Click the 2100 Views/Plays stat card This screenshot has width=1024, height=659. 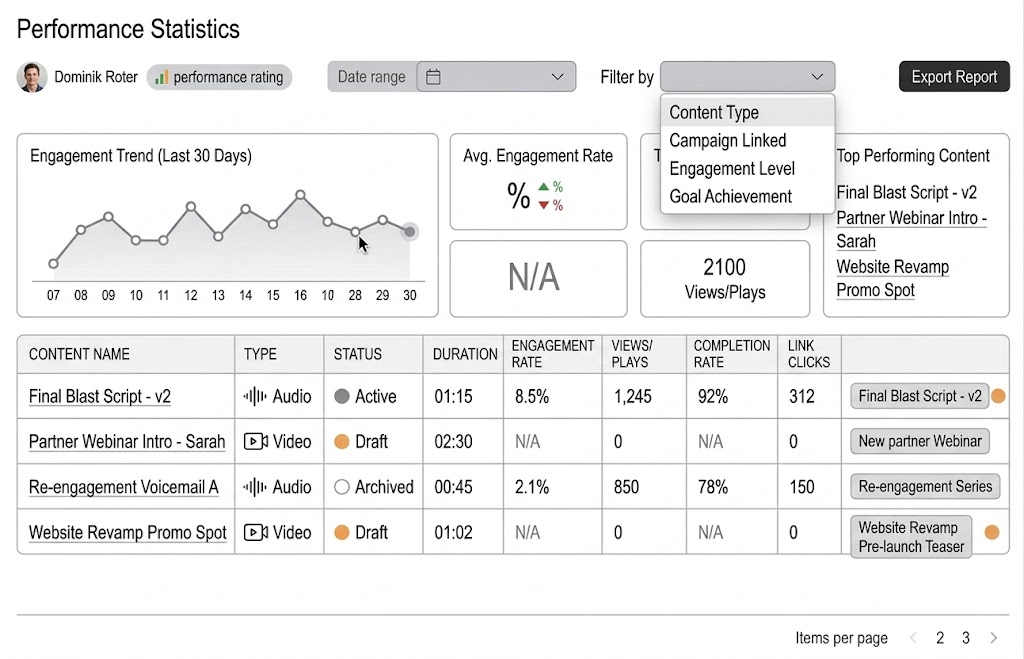pos(725,279)
